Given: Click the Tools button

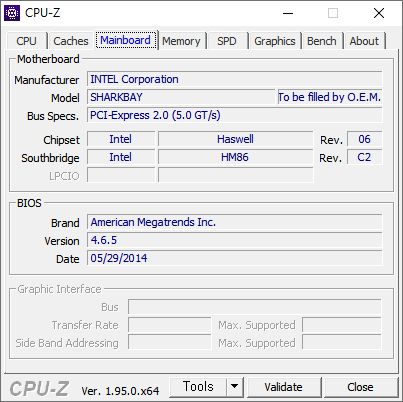Looking at the screenshot, I should (198, 387).
